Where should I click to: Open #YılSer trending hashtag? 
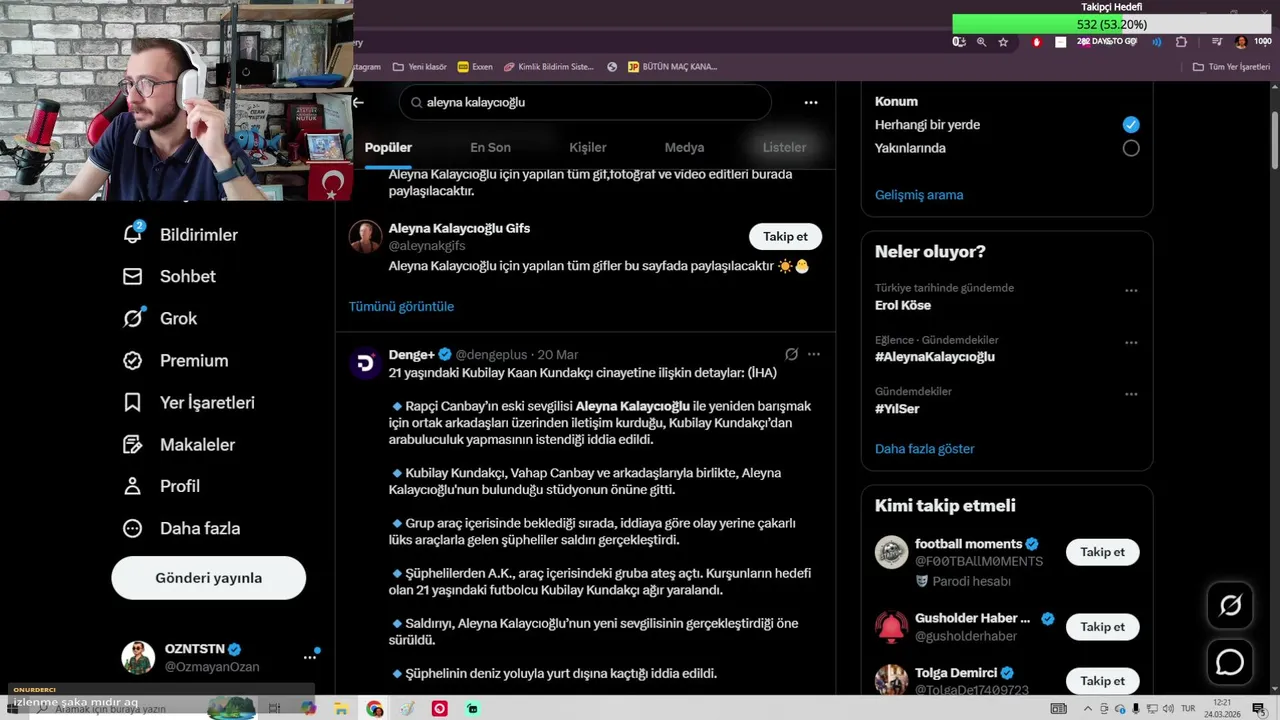(x=897, y=408)
